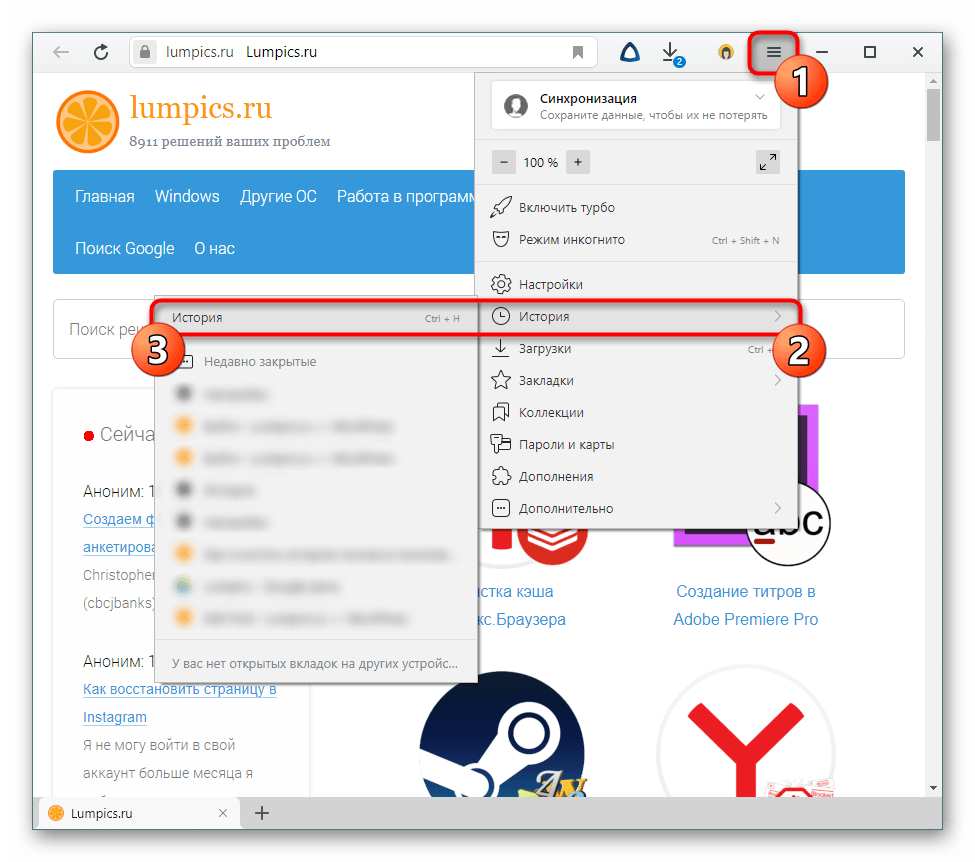This screenshot has height=862, width=975.
Task: Increase zoom with the plus button
Action: [577, 162]
